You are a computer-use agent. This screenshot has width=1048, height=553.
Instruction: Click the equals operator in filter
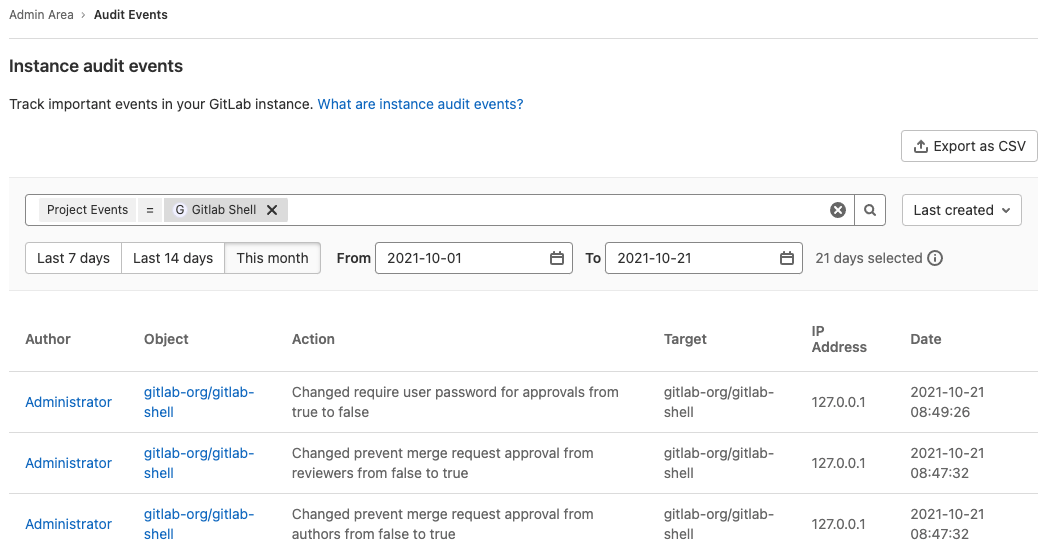point(149,210)
